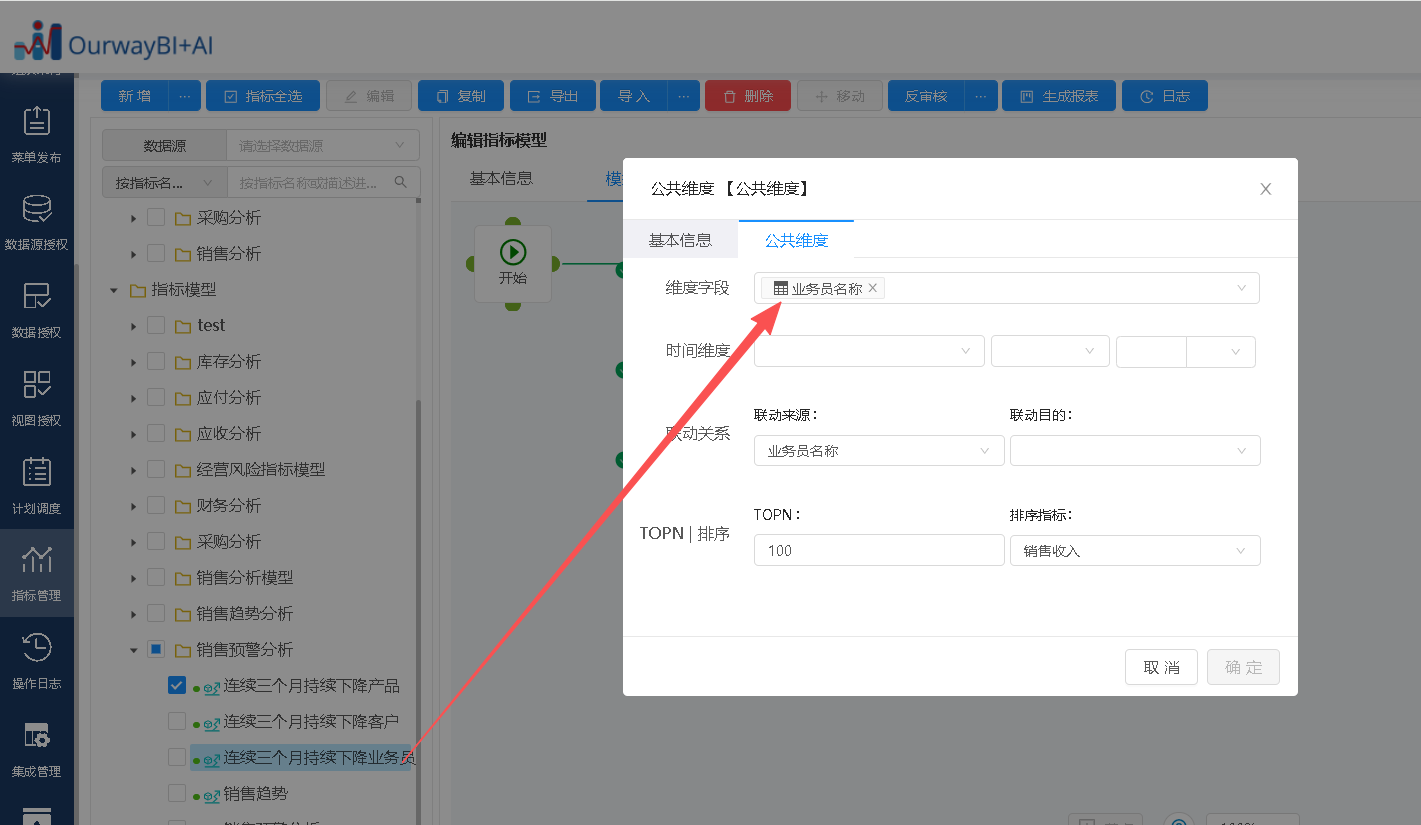
Task: Open 视图授权 in the sidebar
Action: pos(37,397)
